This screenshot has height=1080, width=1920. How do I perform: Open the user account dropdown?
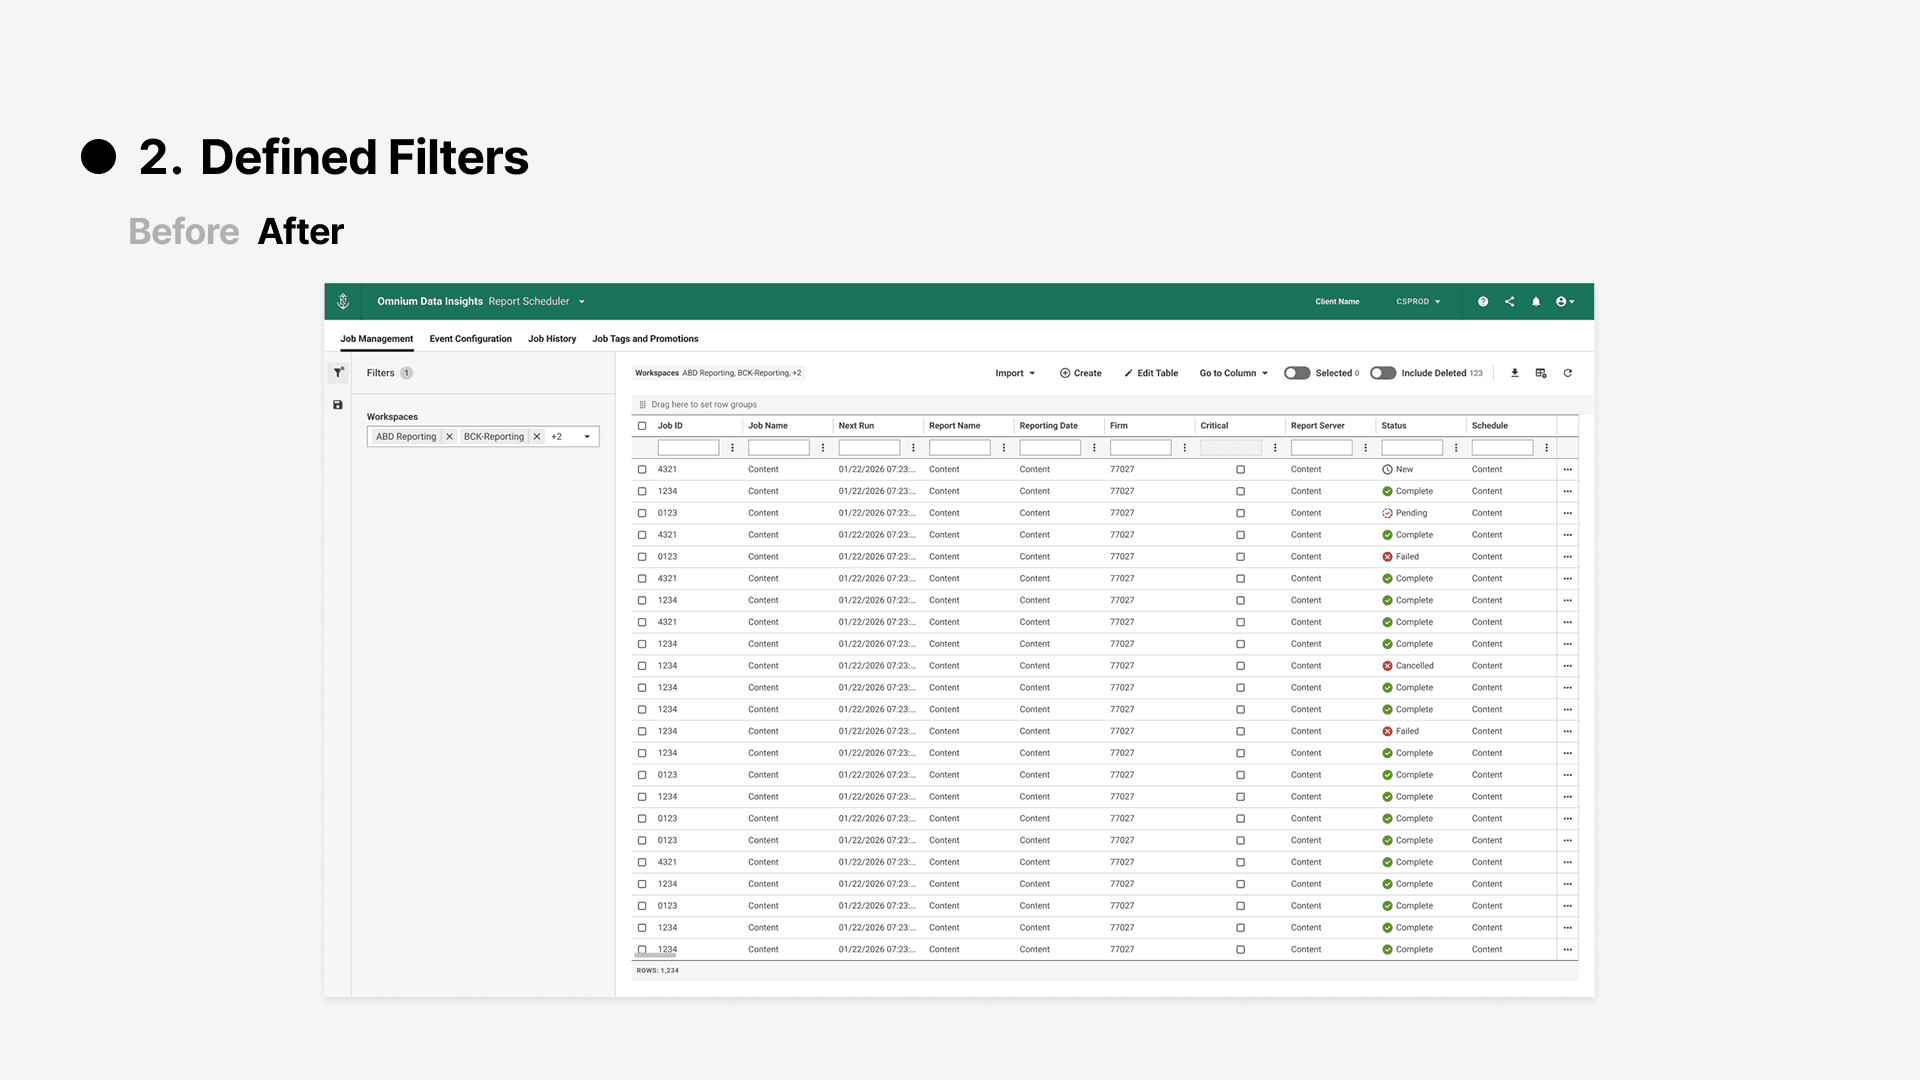[1565, 301]
